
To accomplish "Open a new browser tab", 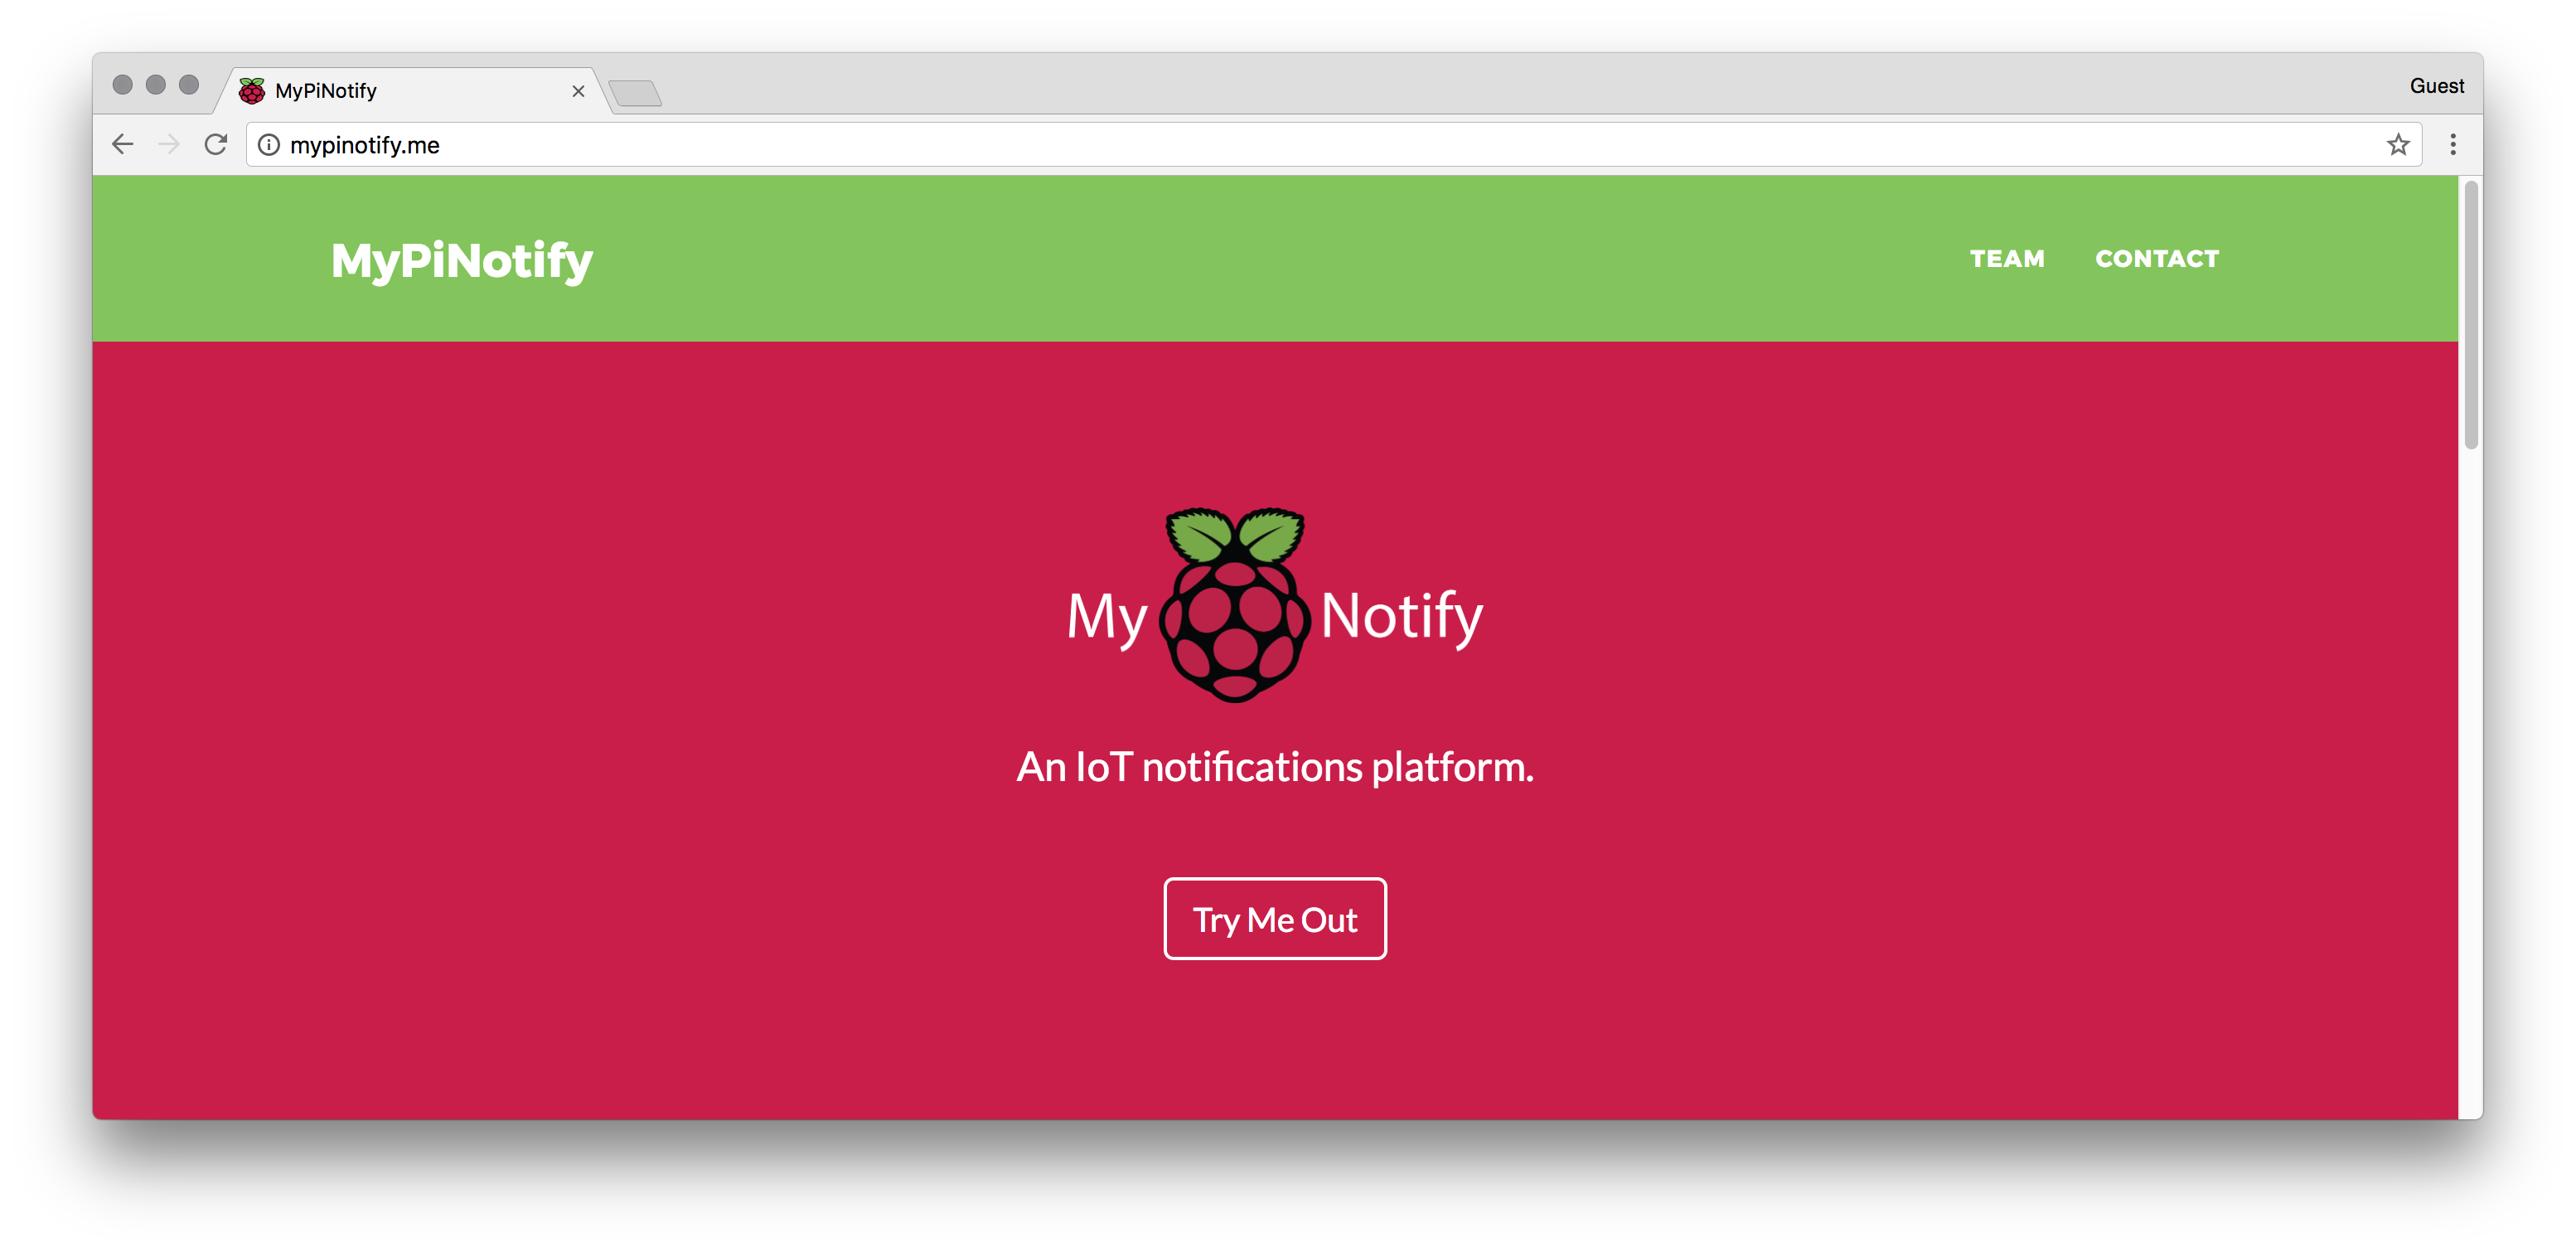I will click(x=635, y=94).
